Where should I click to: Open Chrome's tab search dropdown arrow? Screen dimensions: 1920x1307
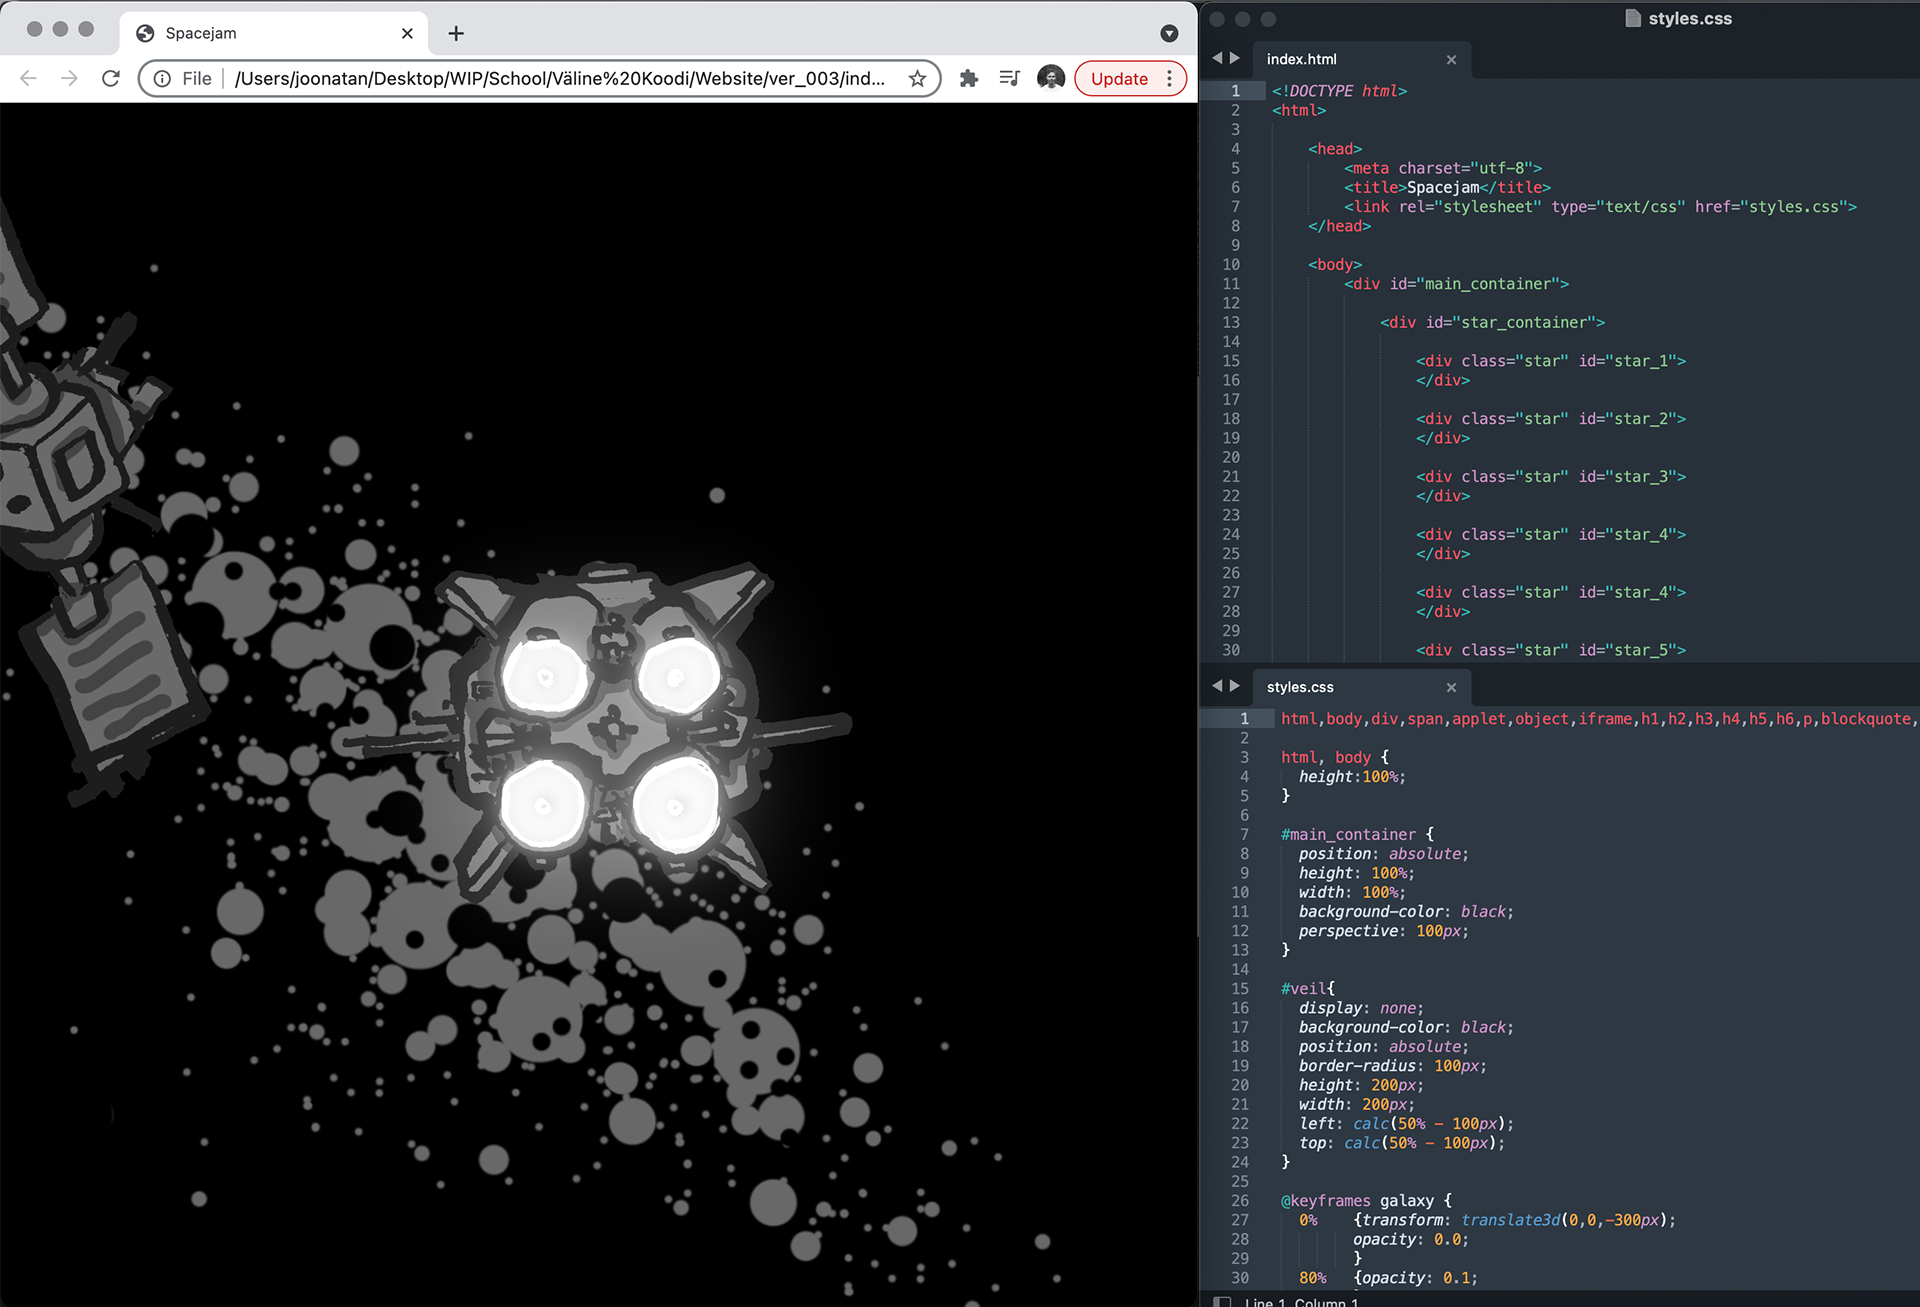[1169, 33]
